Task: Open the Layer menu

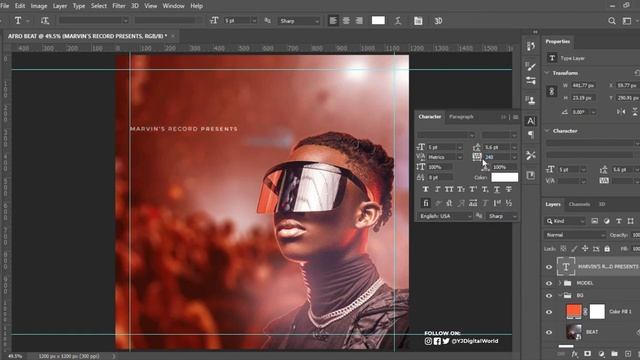Action: pos(60,6)
